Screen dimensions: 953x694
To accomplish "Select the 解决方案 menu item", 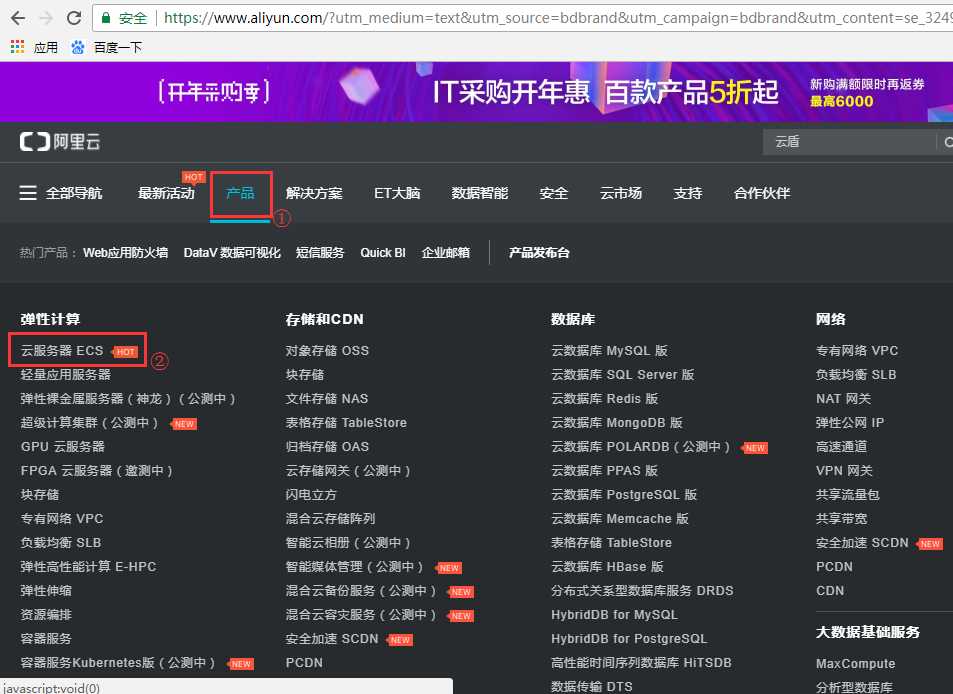I will point(314,192).
